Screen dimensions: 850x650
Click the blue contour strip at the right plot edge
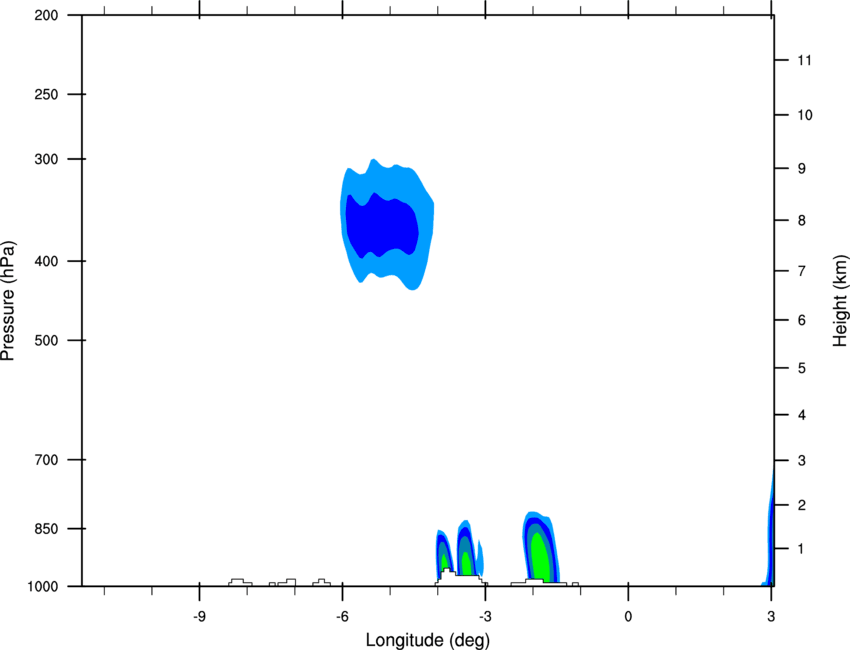770,529
